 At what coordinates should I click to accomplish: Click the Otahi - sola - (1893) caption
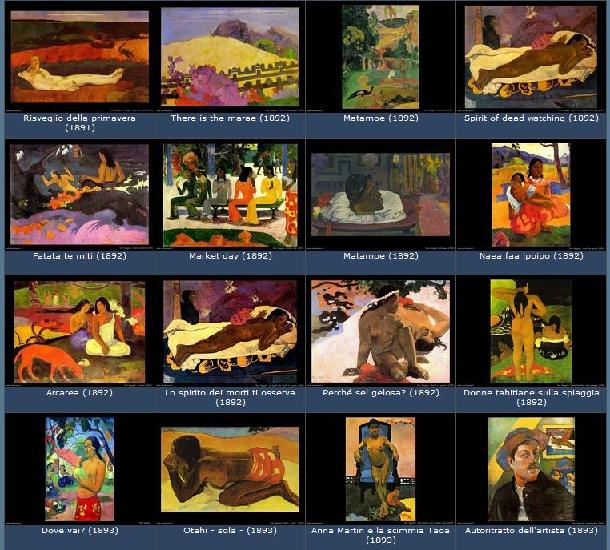point(230,530)
